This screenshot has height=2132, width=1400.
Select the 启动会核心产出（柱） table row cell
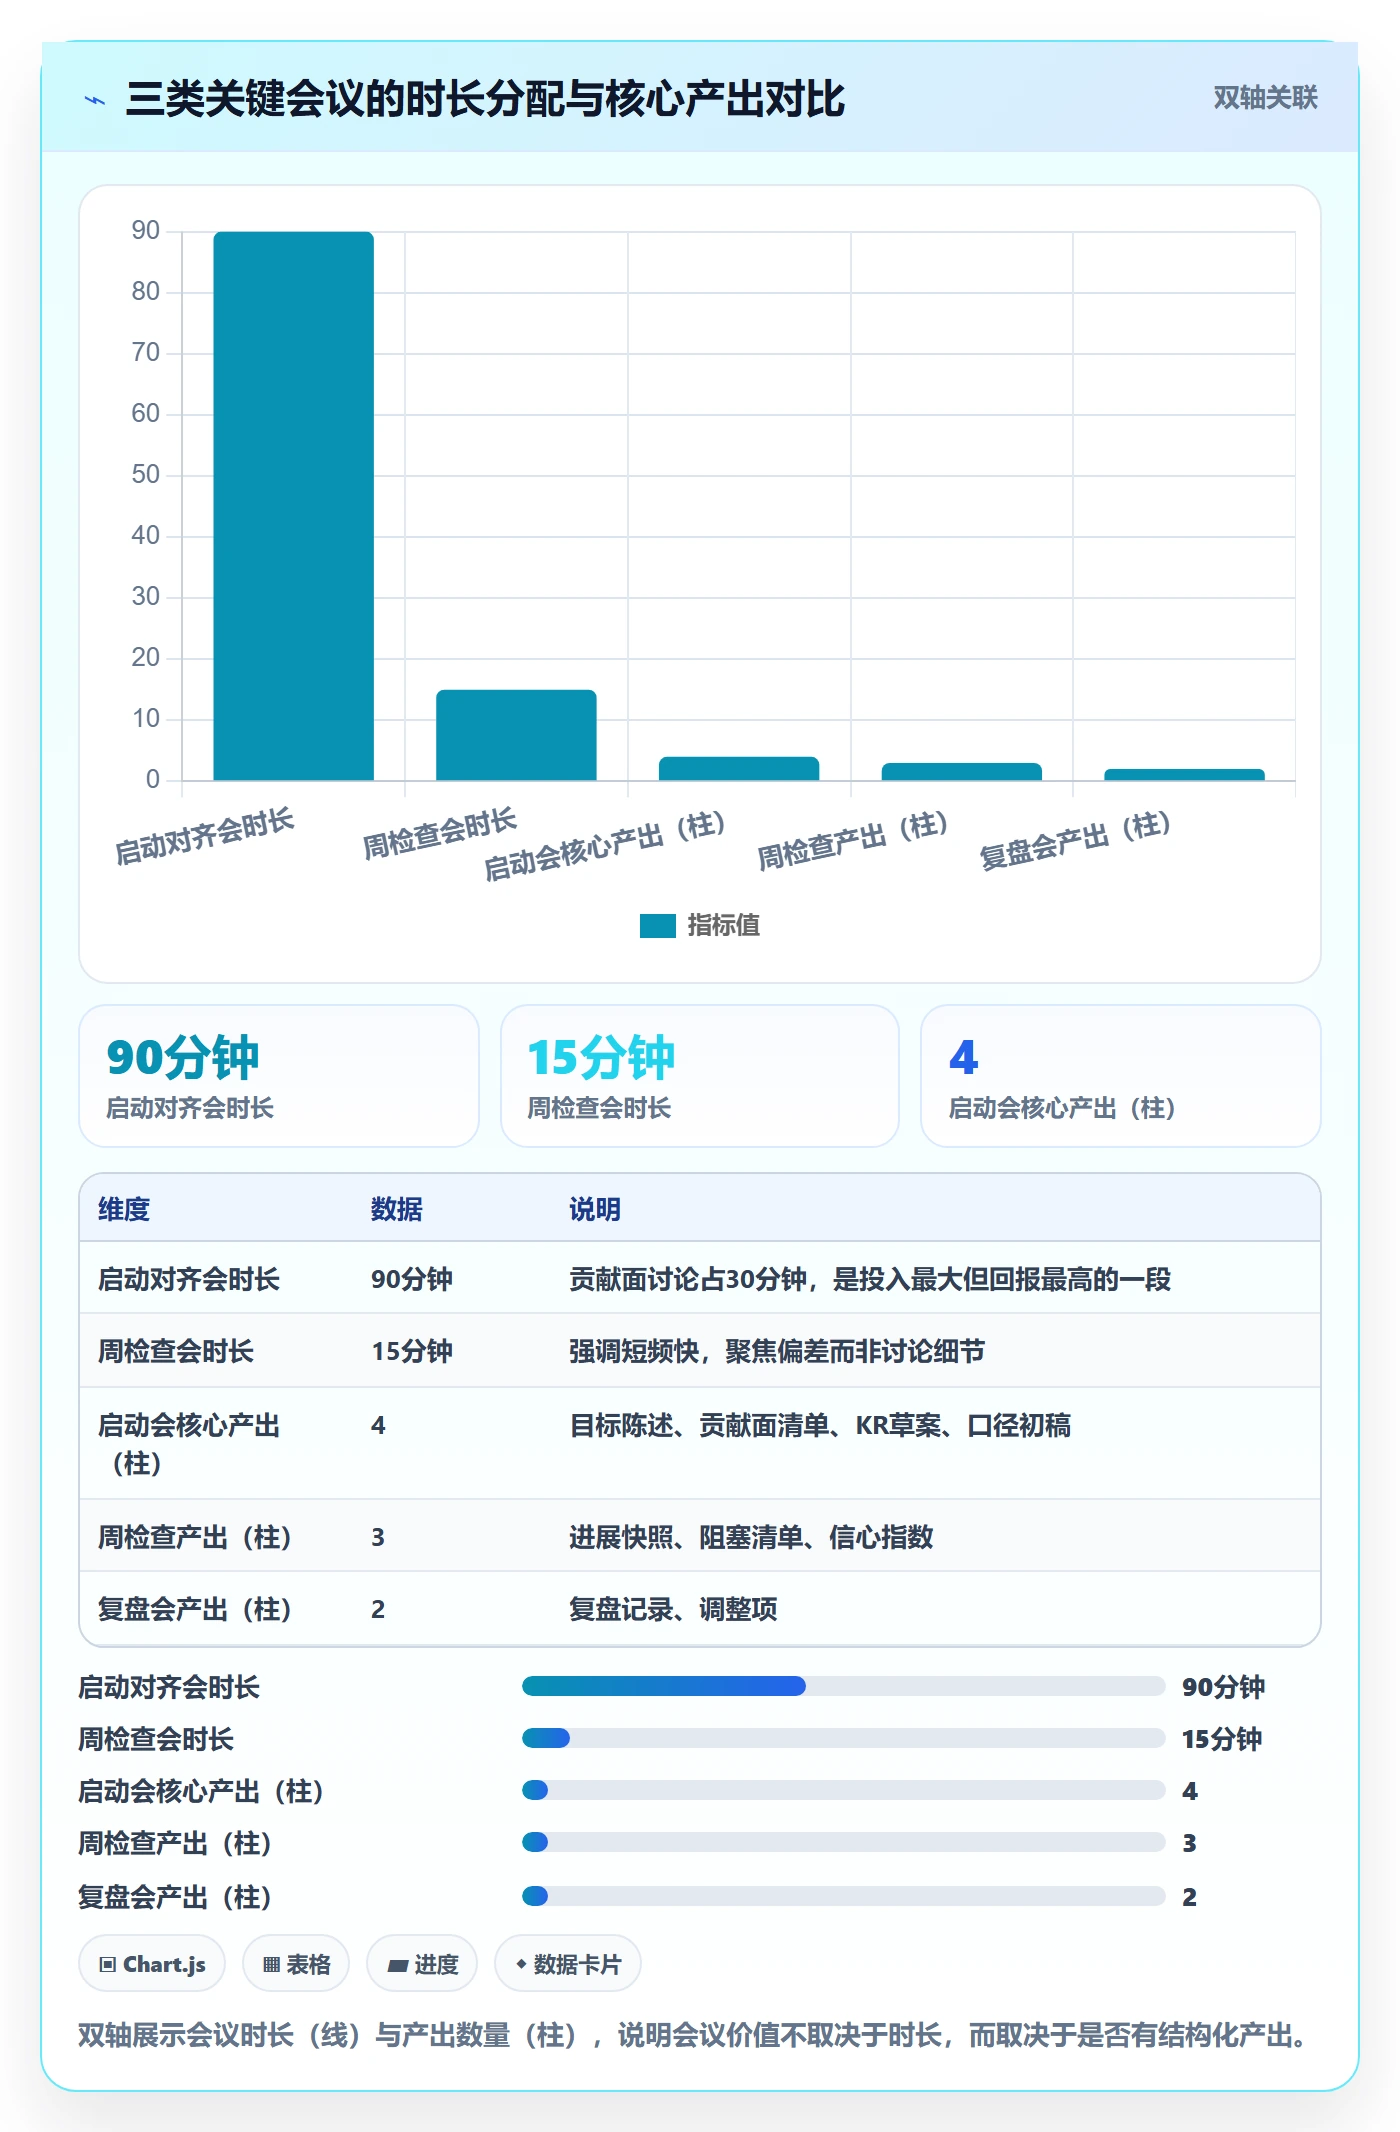(189, 1443)
